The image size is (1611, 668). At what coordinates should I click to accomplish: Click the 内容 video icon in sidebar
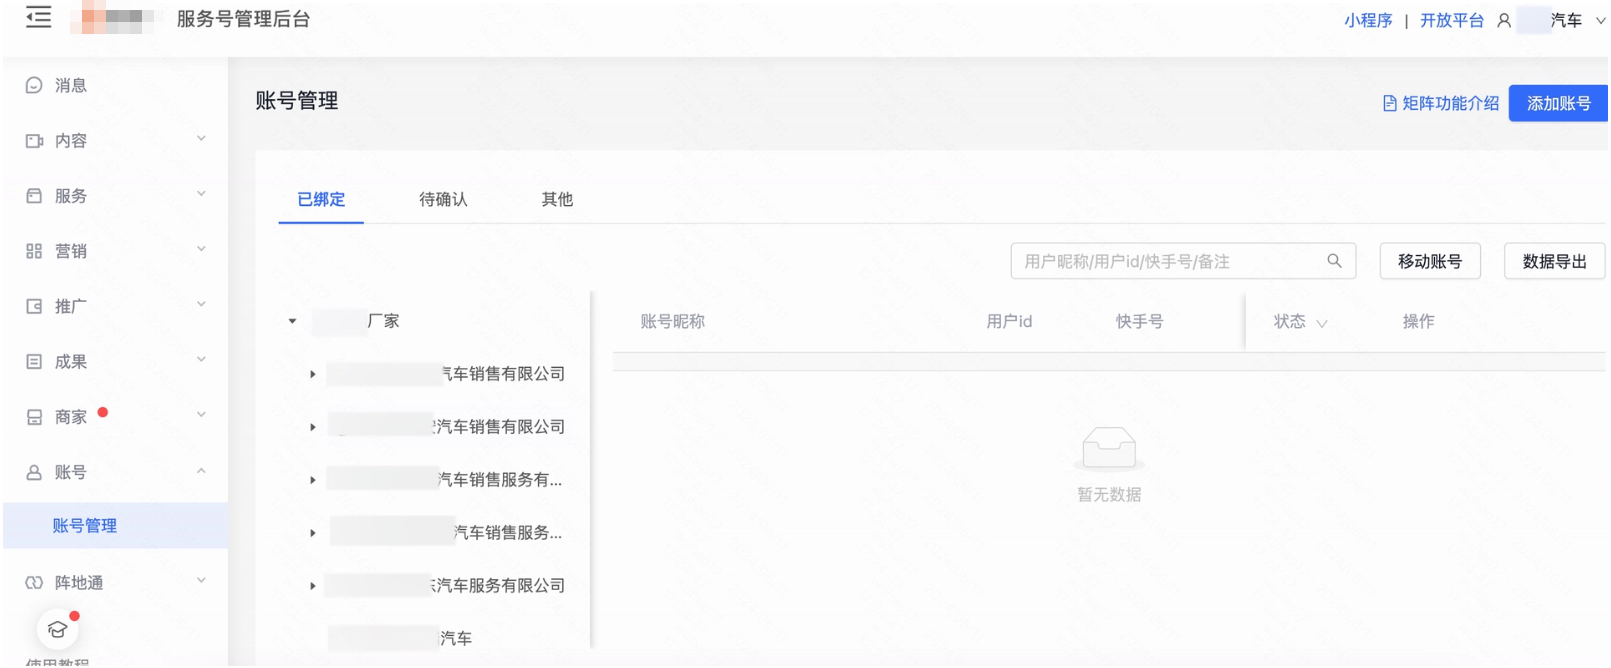point(34,141)
